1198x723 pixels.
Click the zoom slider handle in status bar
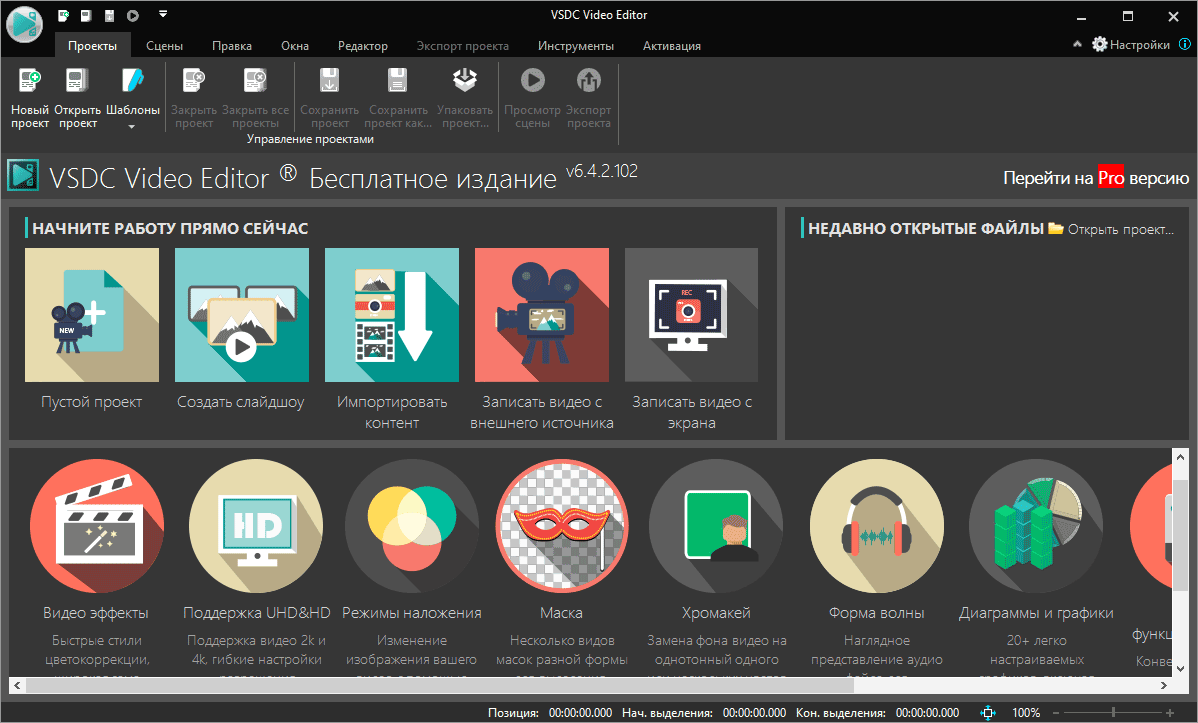(x=1114, y=712)
